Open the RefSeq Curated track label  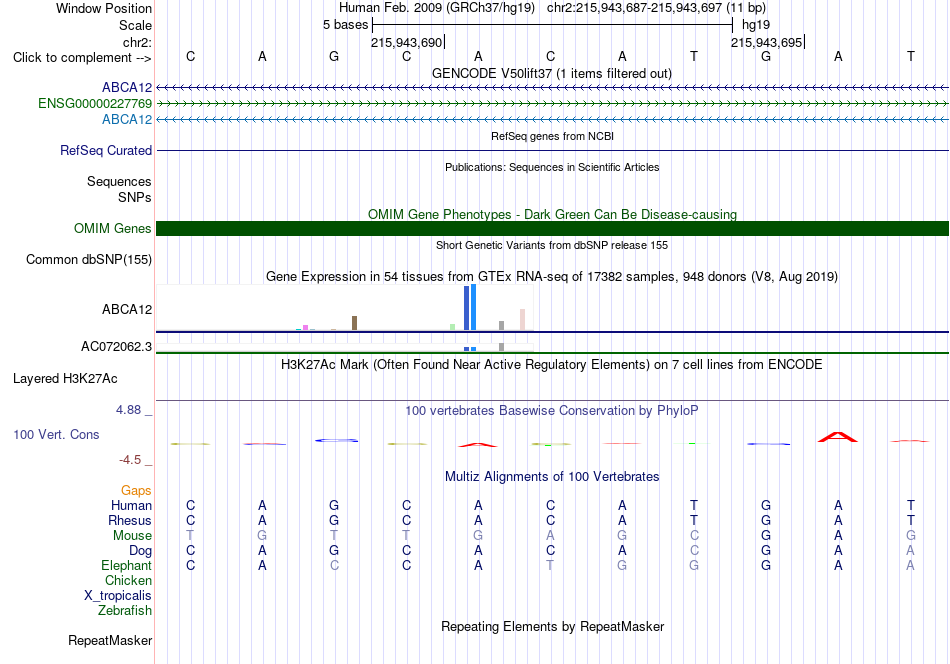coord(106,150)
